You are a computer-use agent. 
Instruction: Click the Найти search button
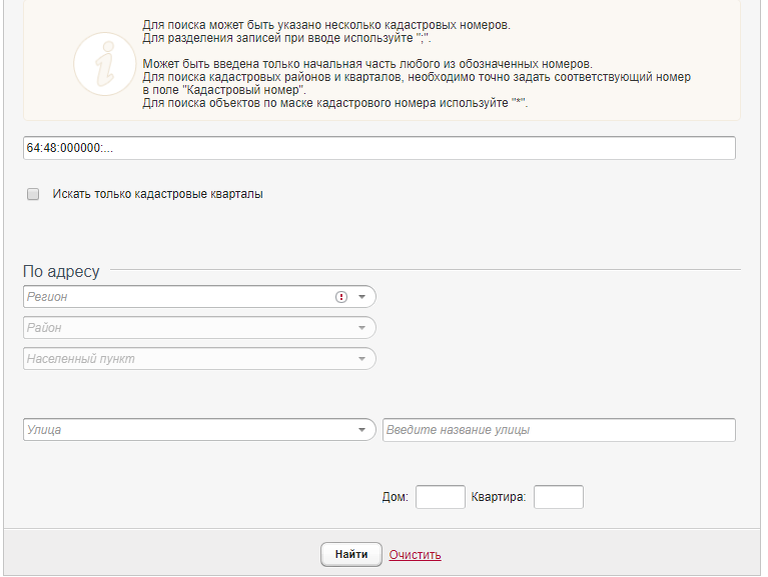351,554
